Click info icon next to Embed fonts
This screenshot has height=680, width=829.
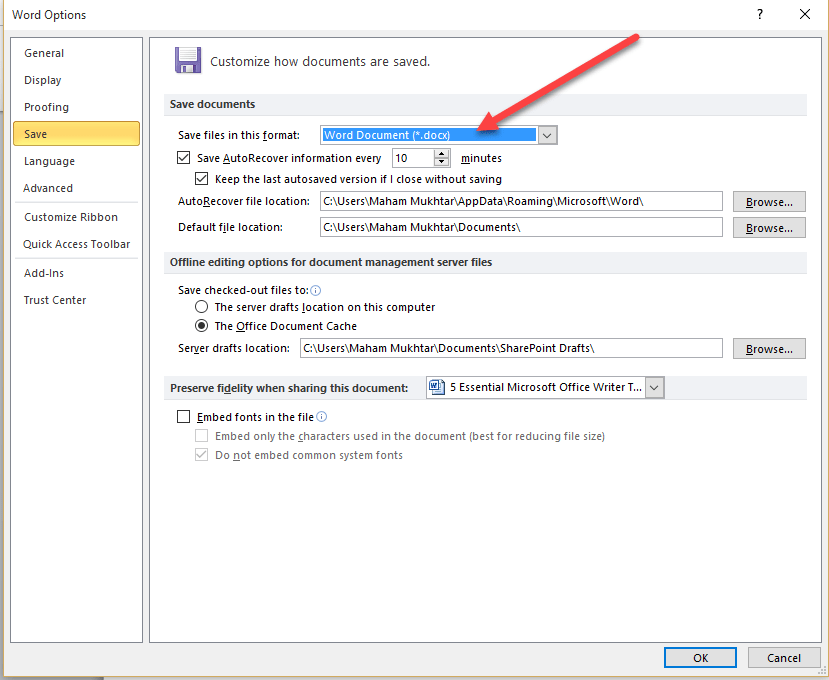coord(321,417)
